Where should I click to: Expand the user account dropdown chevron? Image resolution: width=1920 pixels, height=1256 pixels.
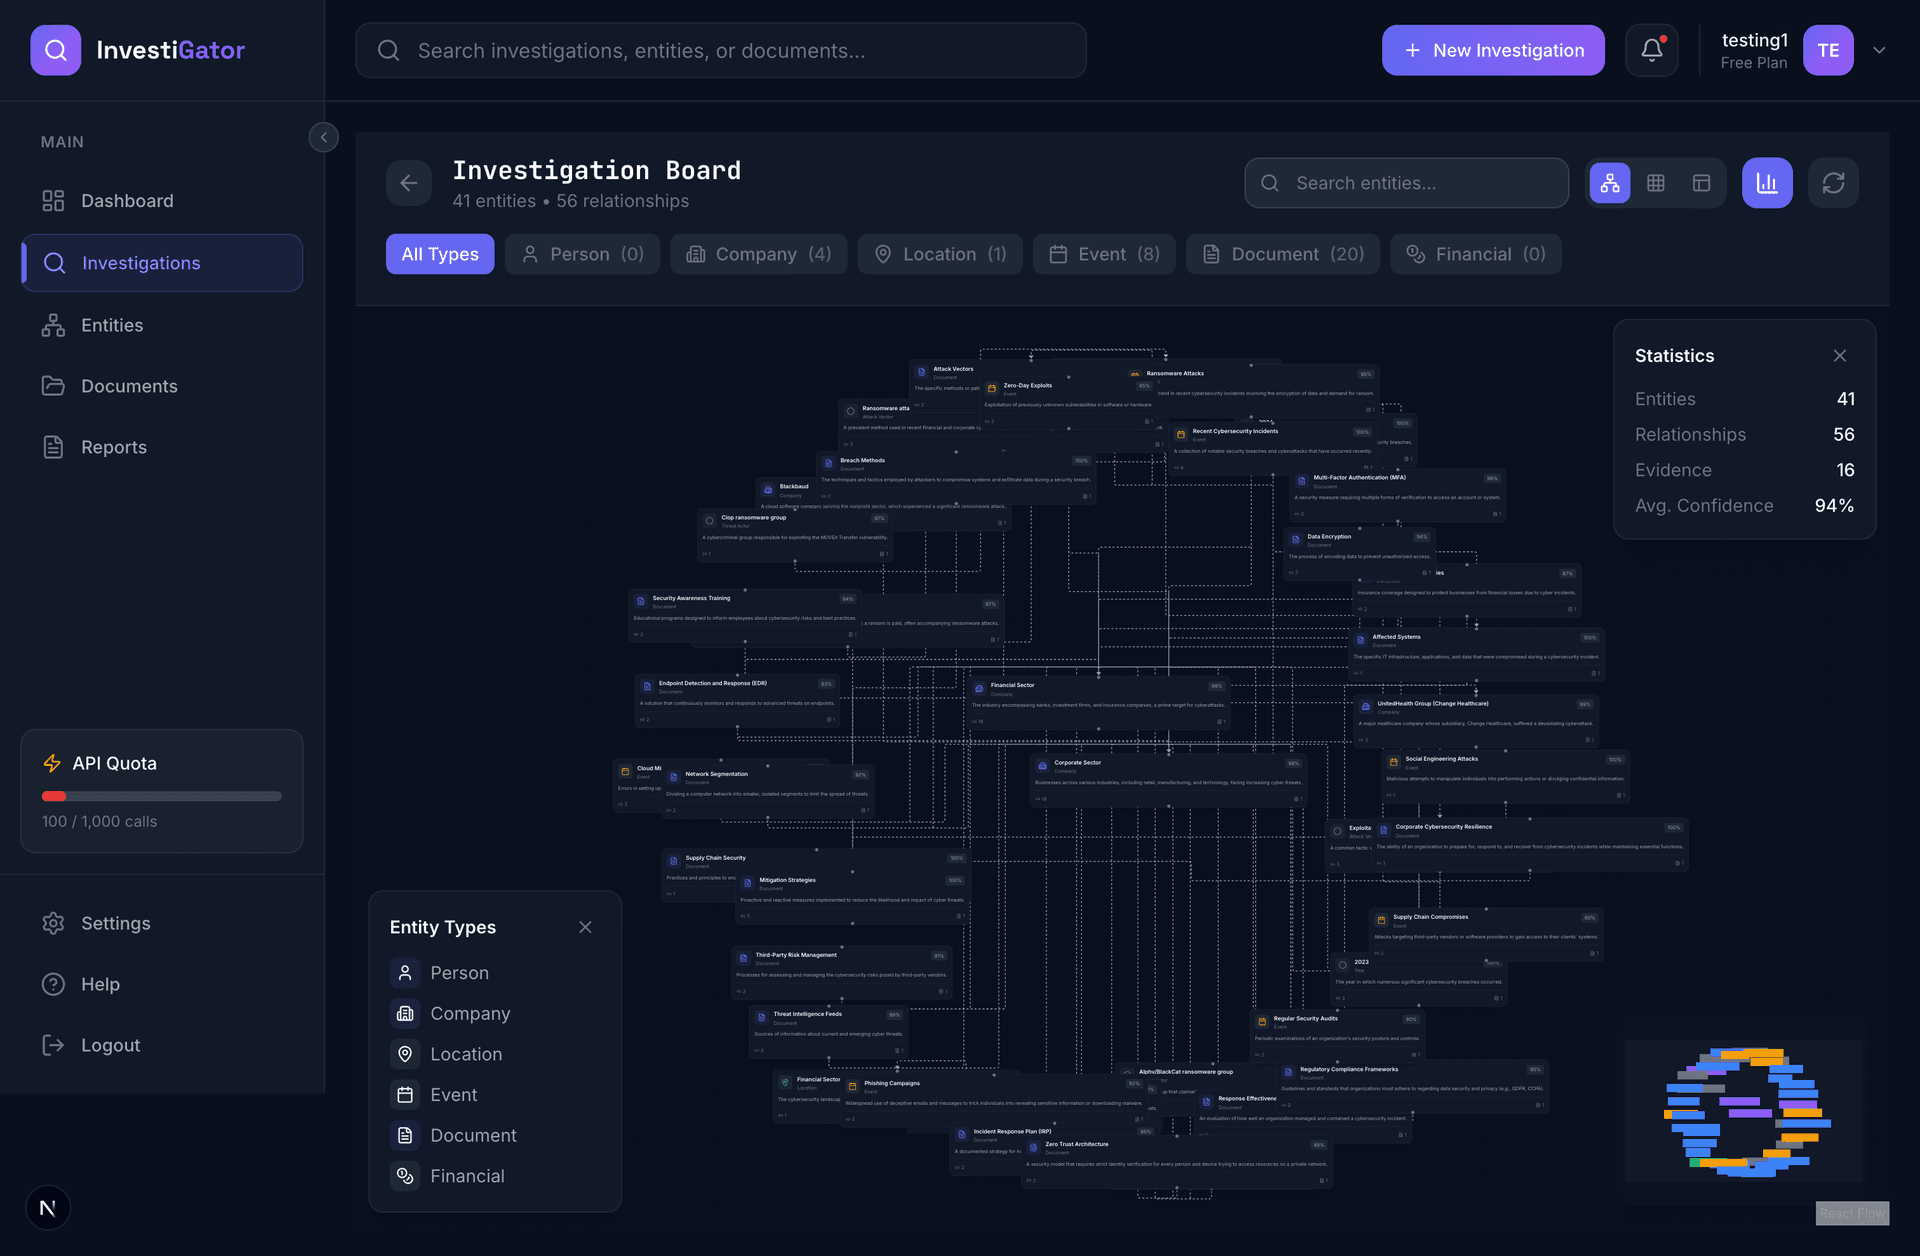(x=1879, y=50)
